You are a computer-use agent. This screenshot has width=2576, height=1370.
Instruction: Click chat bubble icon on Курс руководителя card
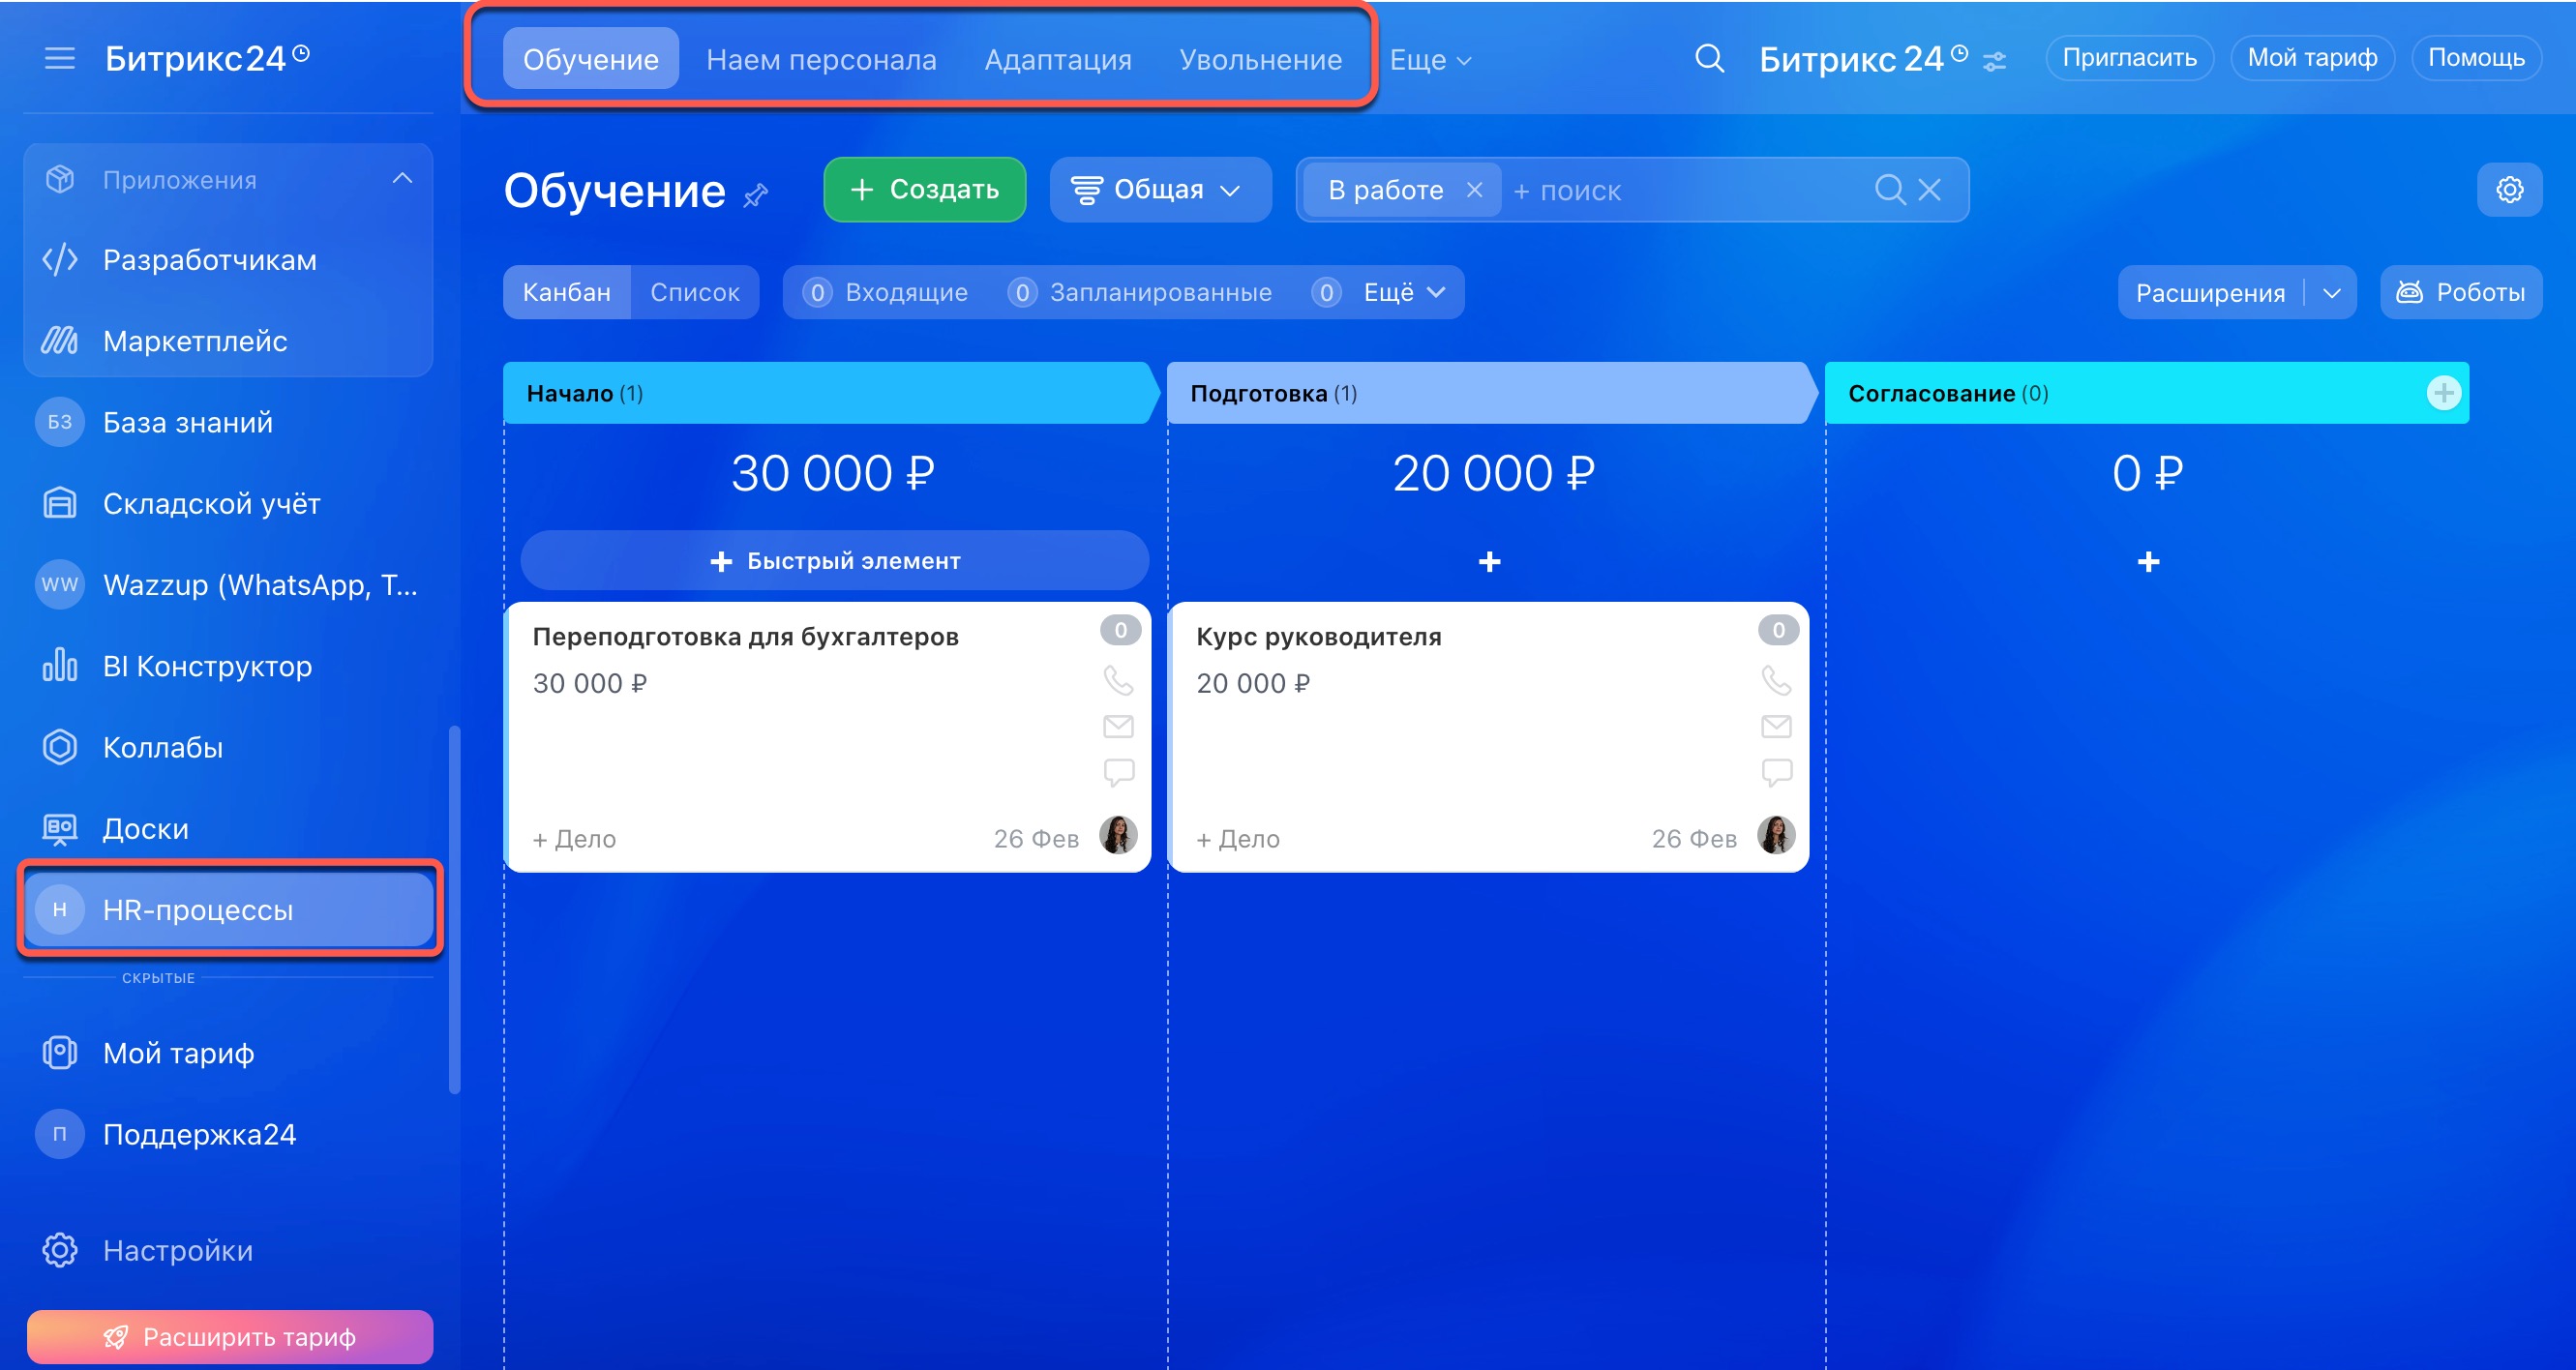click(1776, 772)
